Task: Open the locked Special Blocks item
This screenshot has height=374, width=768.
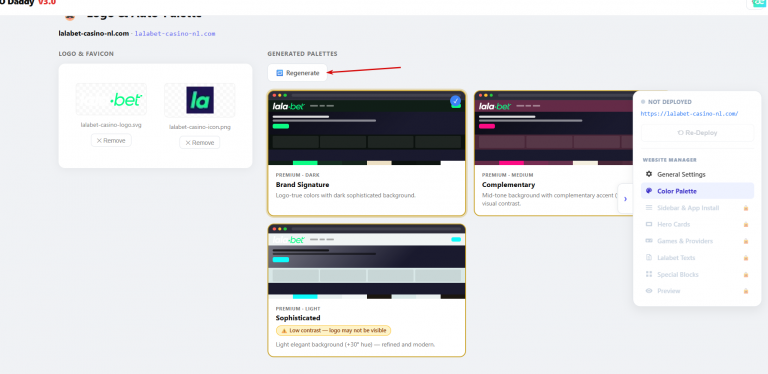Action: pos(697,274)
